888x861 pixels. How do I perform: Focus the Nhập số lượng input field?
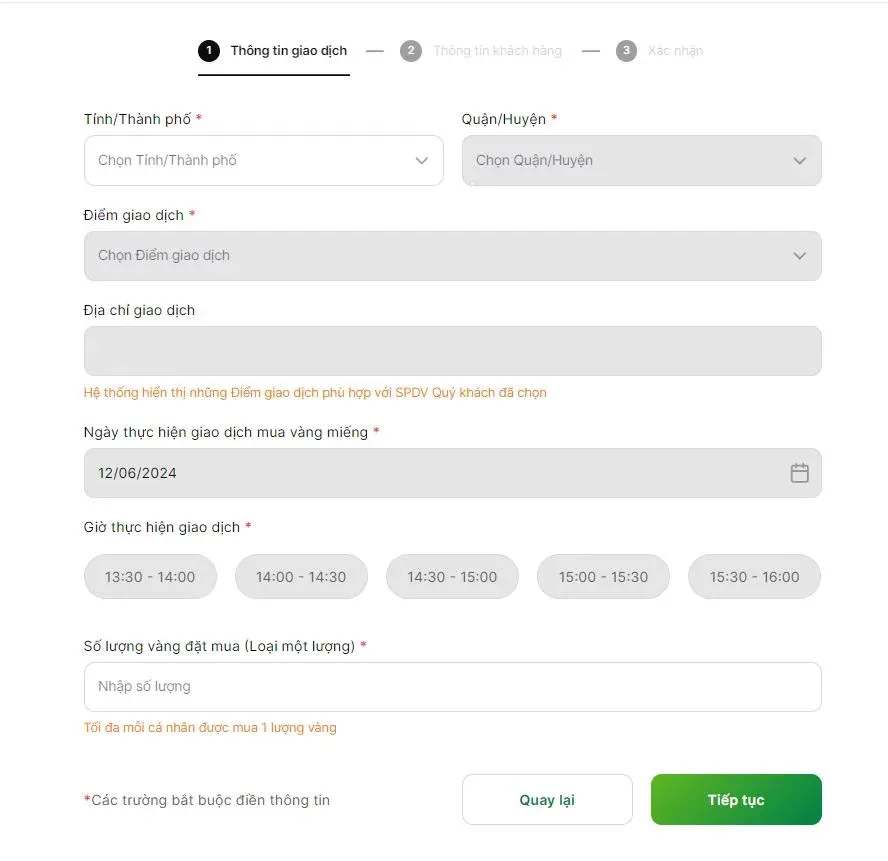click(x=452, y=687)
